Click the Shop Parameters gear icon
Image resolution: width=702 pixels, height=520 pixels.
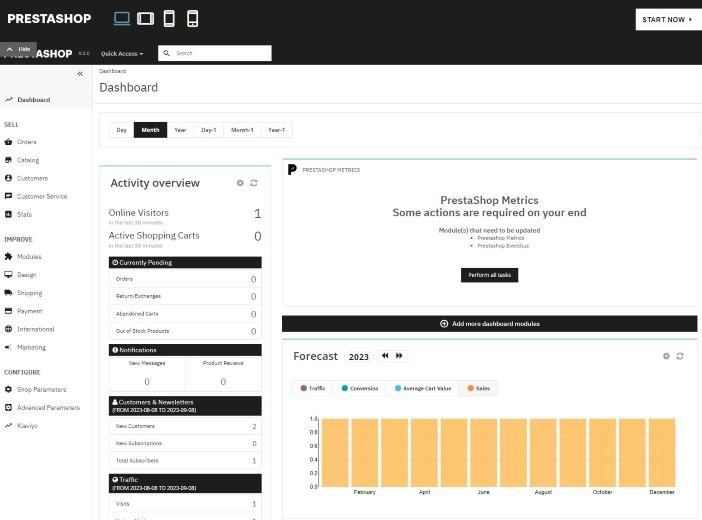(x=8, y=389)
